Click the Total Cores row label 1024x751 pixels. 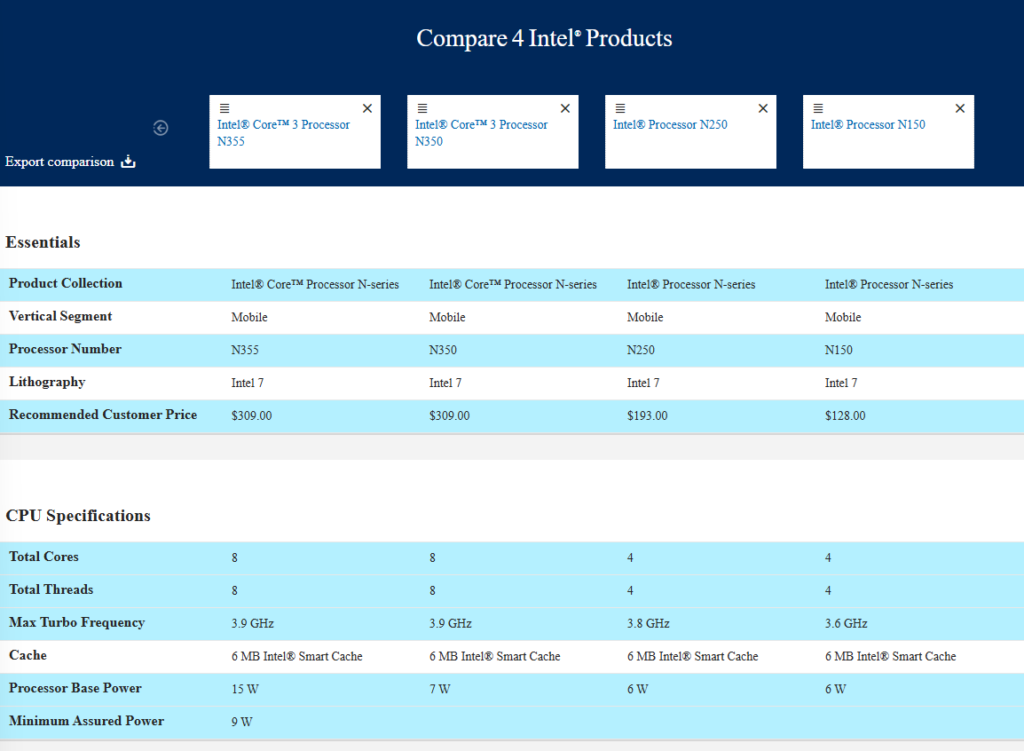coord(44,556)
